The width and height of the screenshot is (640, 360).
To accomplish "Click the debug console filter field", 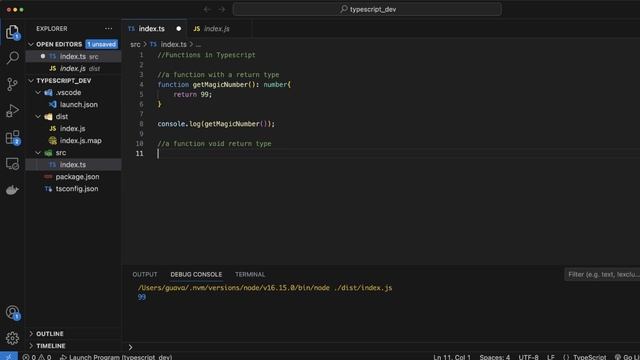I will pyautogui.click(x=602, y=274).
